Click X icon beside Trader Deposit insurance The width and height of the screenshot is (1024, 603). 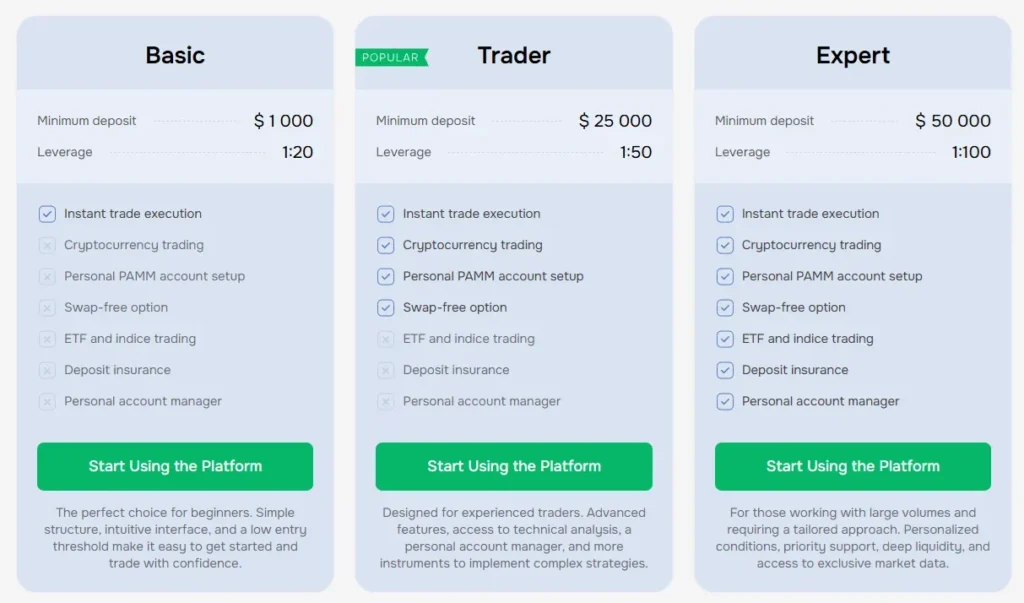click(x=386, y=370)
